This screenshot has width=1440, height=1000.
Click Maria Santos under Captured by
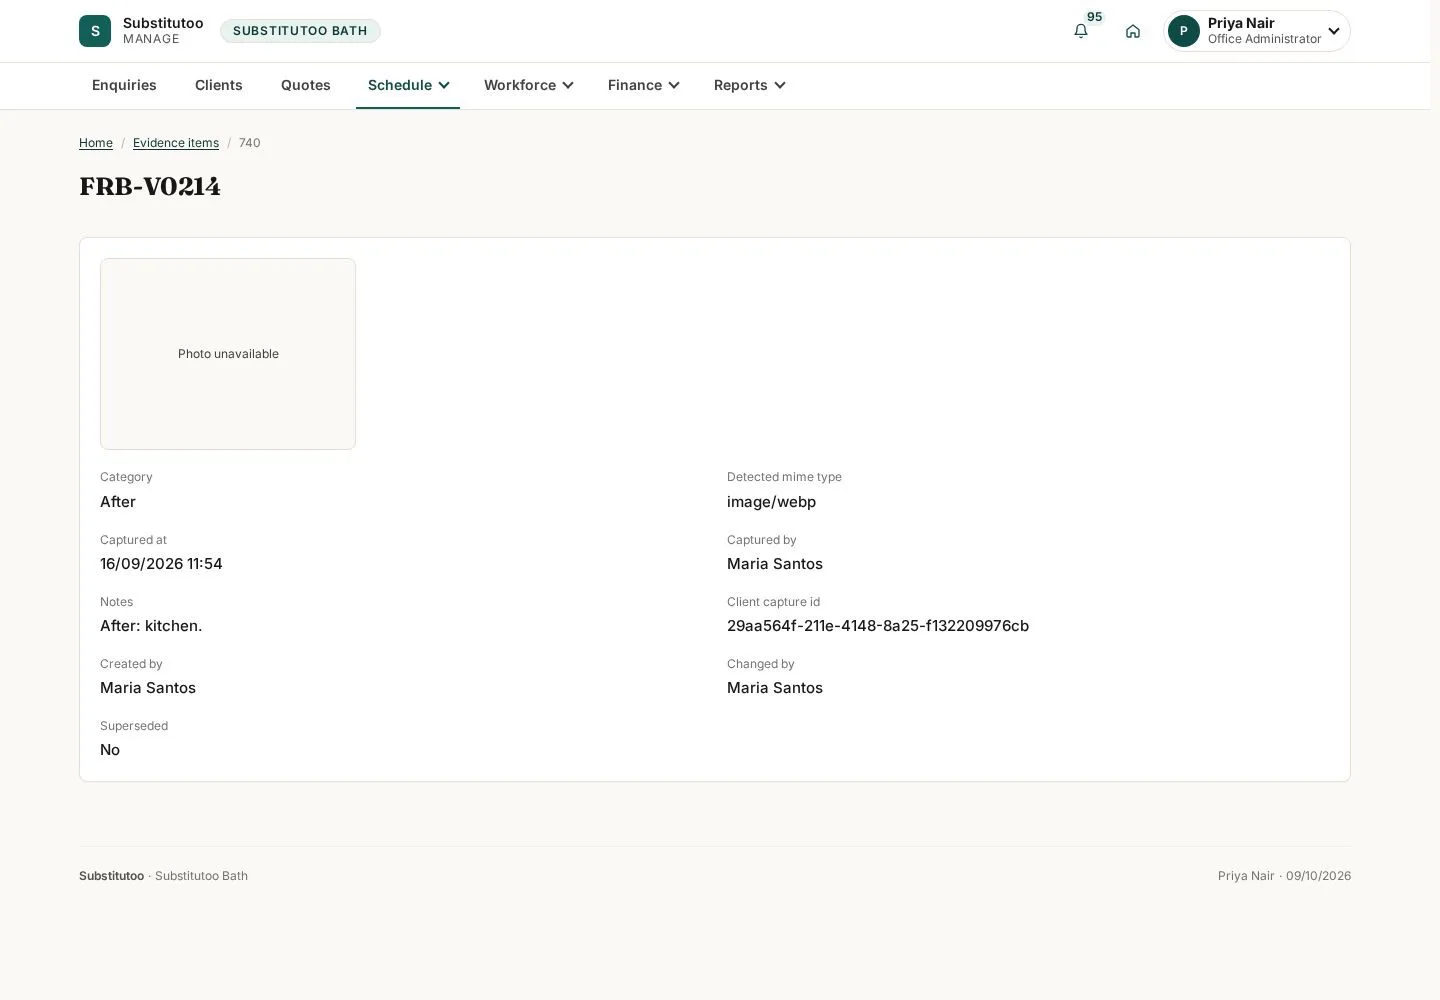click(x=775, y=564)
